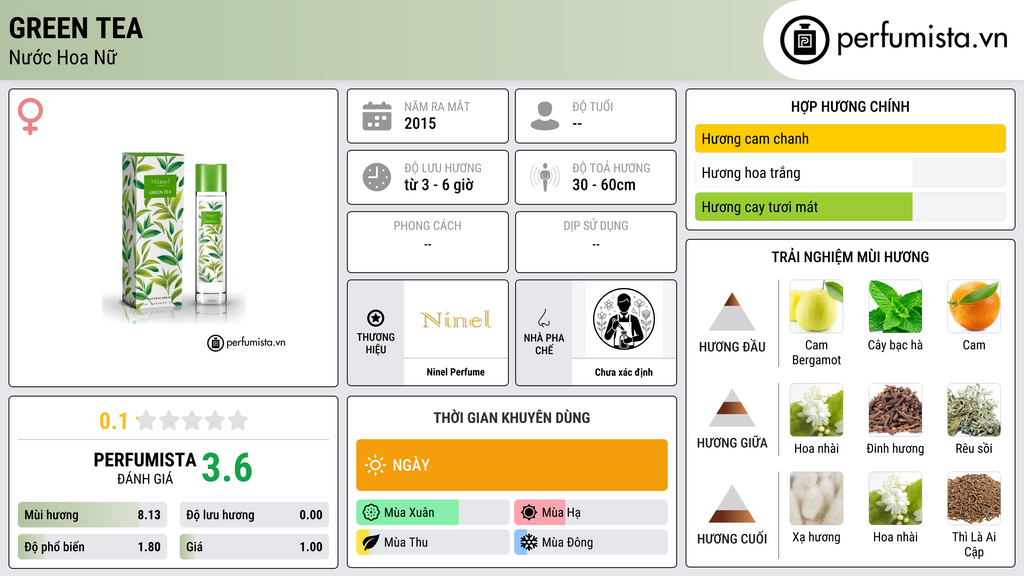The width and height of the screenshot is (1024, 576).
Task: Click the Hương cuối pyramid icon
Action: 732,504
